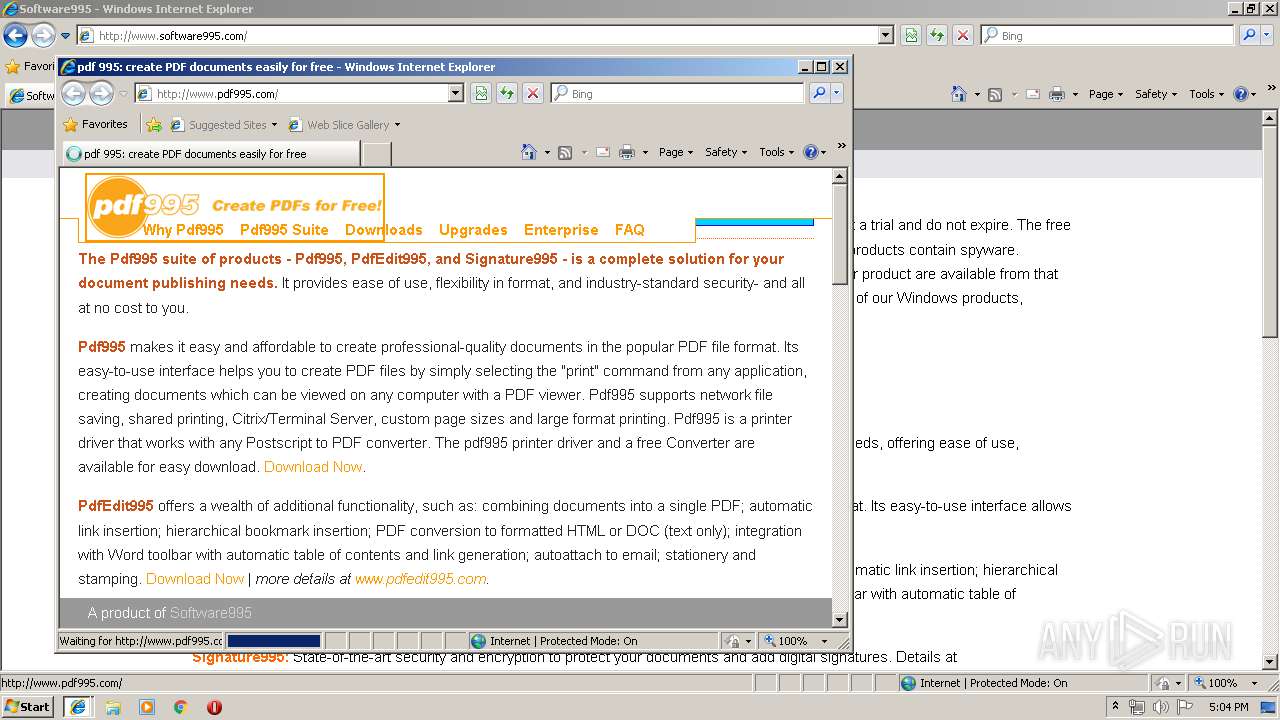Open Favorites in the pdf995 window
1280x720 pixels.
pyautogui.click(x=95, y=124)
